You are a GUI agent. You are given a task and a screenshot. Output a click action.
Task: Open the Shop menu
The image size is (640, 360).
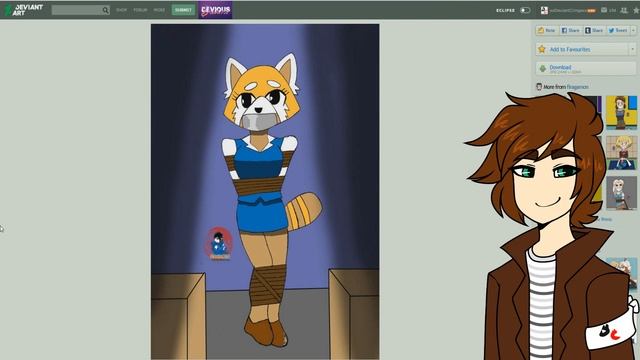tap(122, 10)
